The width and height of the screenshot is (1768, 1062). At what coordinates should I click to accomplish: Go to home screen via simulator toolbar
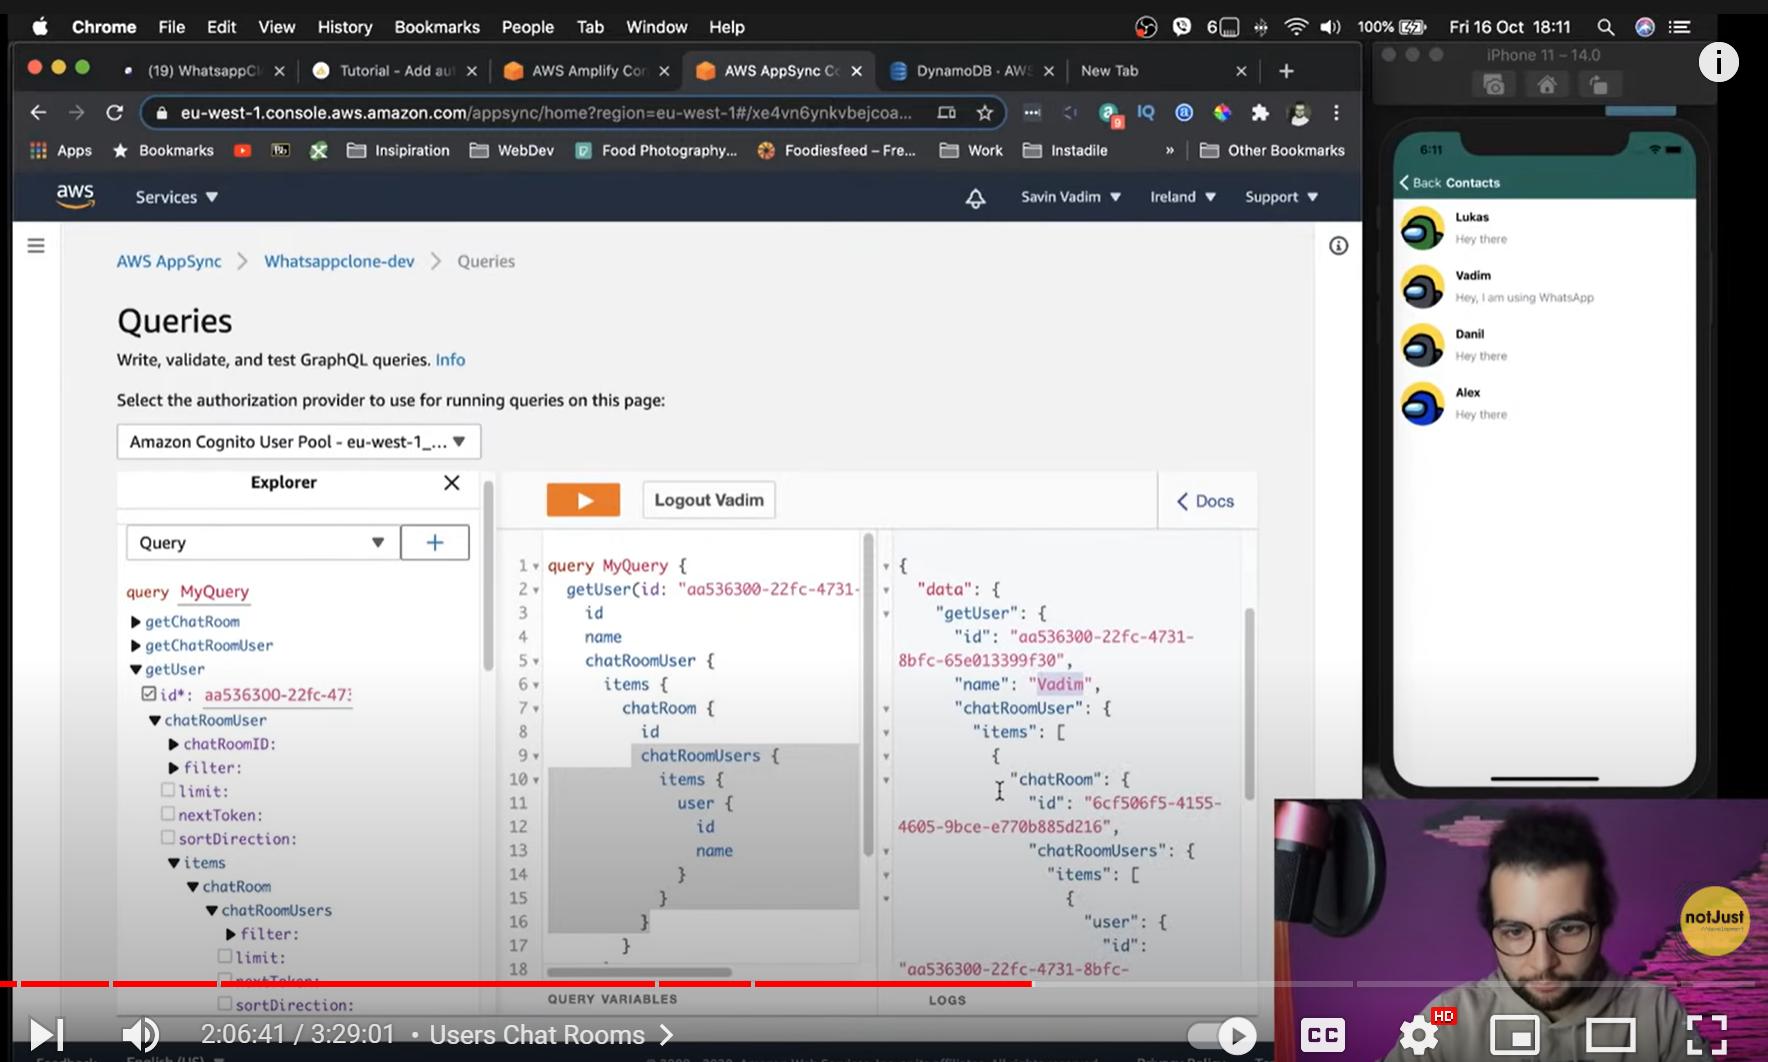point(1546,85)
